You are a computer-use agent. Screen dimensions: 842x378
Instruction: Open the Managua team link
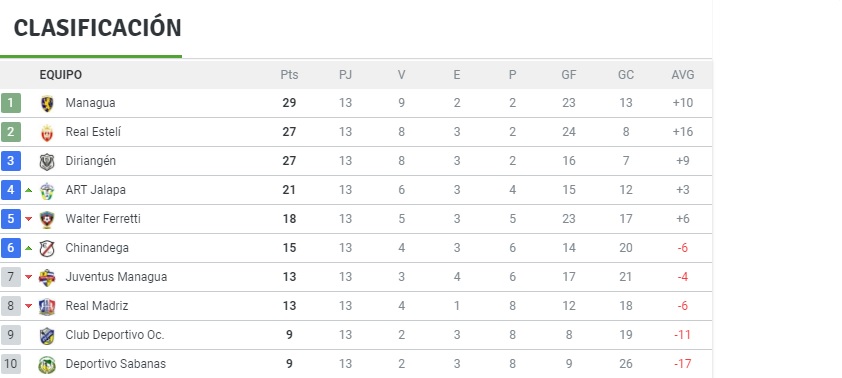90,103
